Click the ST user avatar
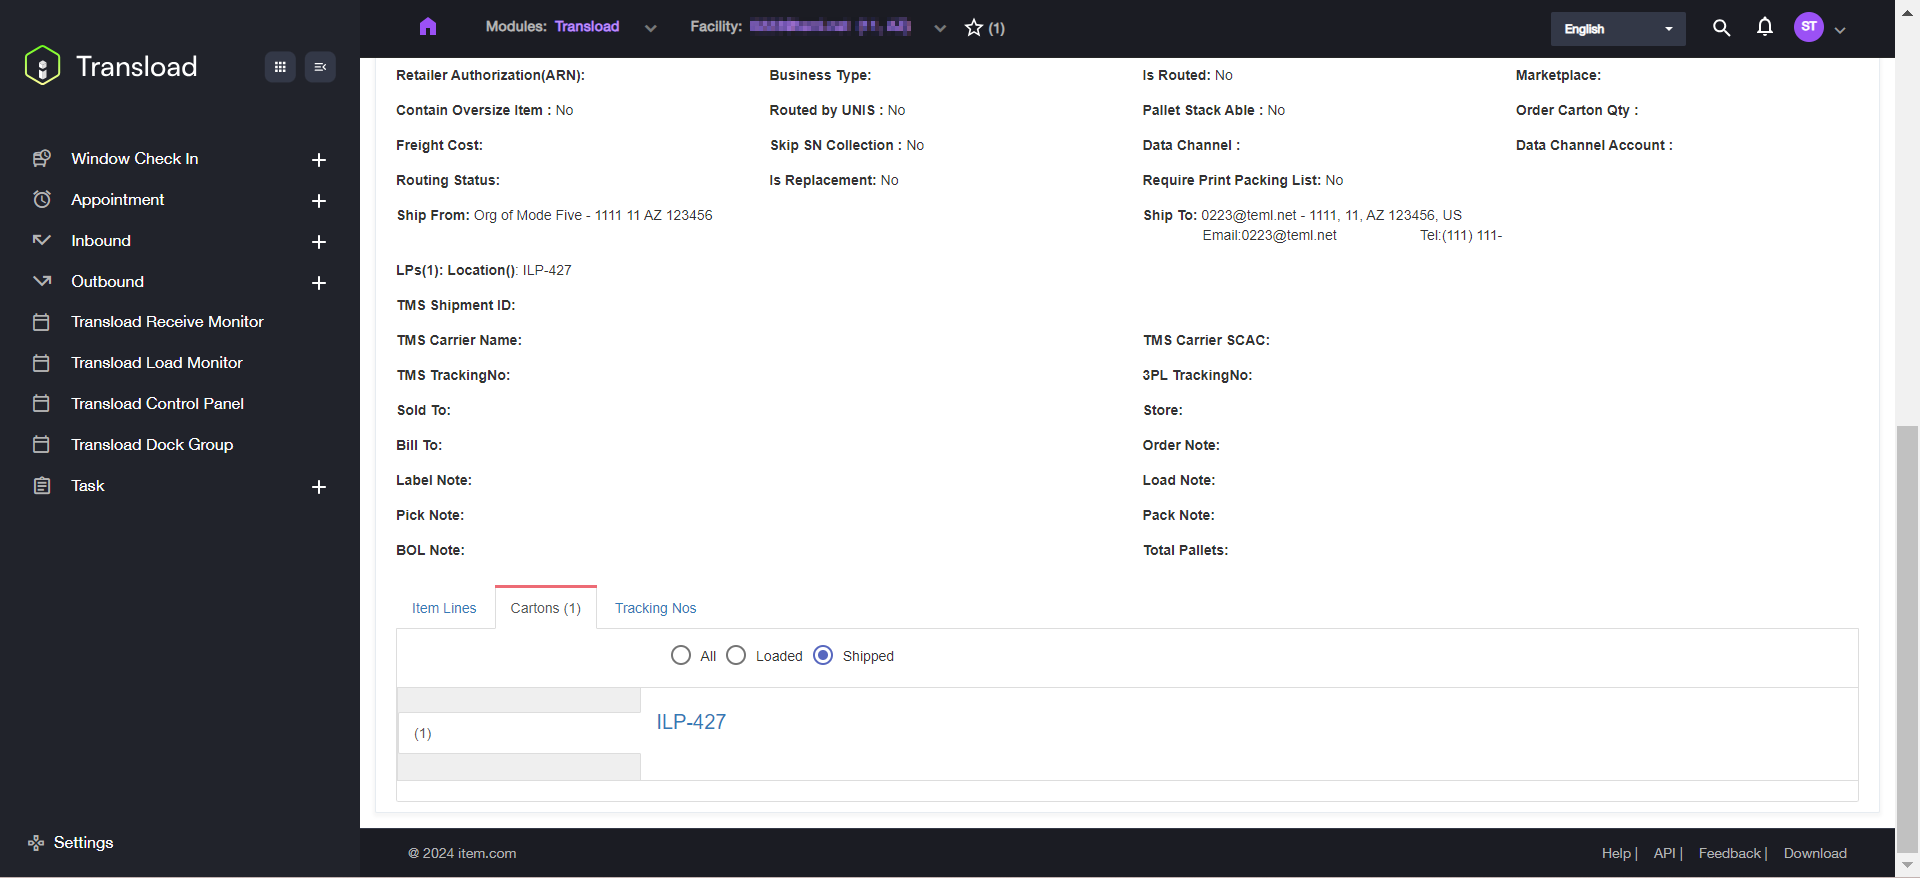1920x878 pixels. click(1808, 27)
